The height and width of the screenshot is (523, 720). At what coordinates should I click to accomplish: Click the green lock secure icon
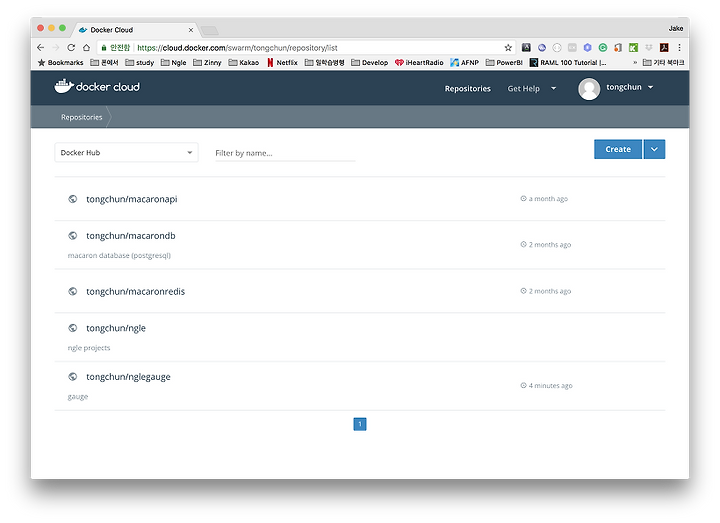[x=104, y=48]
